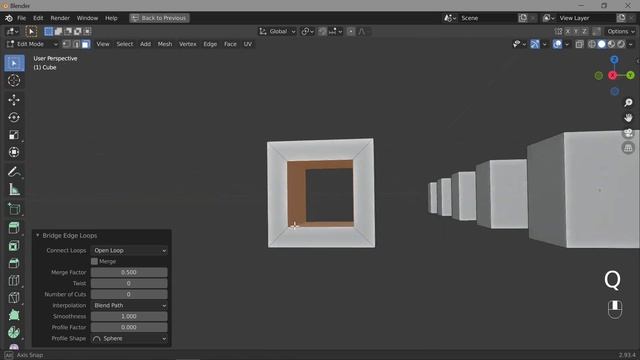The width and height of the screenshot is (640, 360).
Task: Click the blue Z axis on navigation gizmo
Action: coord(614,60)
